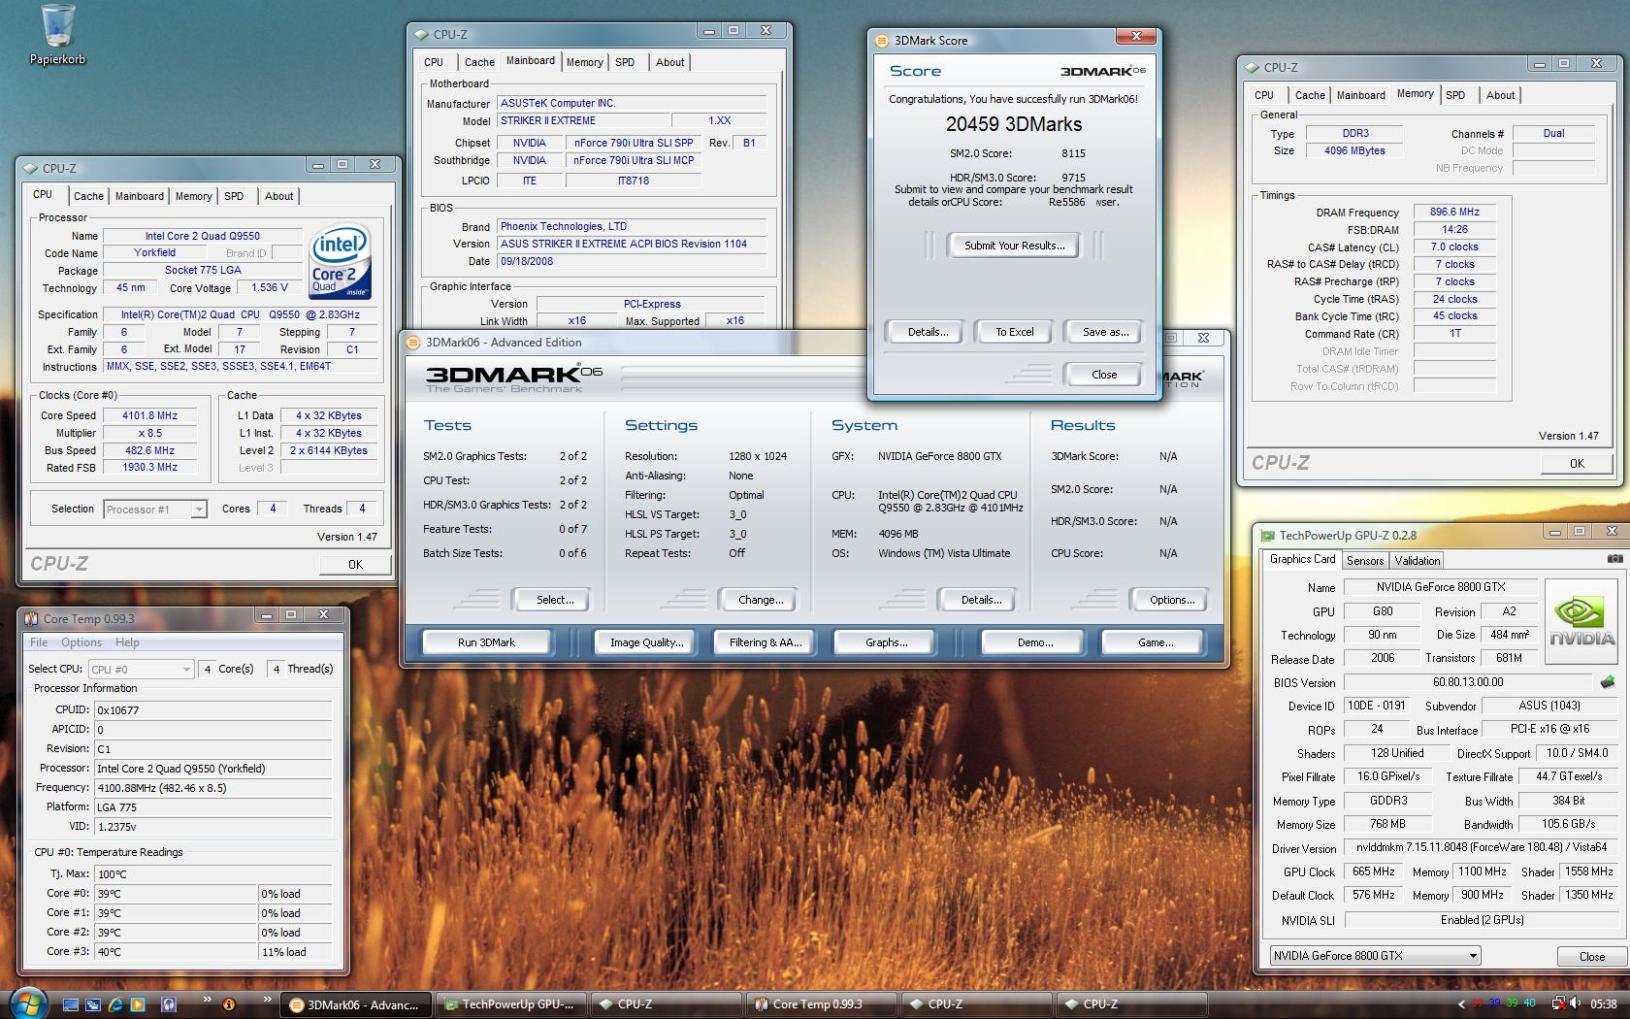Click the green 39 Core Temp tray icon

(x=1512, y=1003)
